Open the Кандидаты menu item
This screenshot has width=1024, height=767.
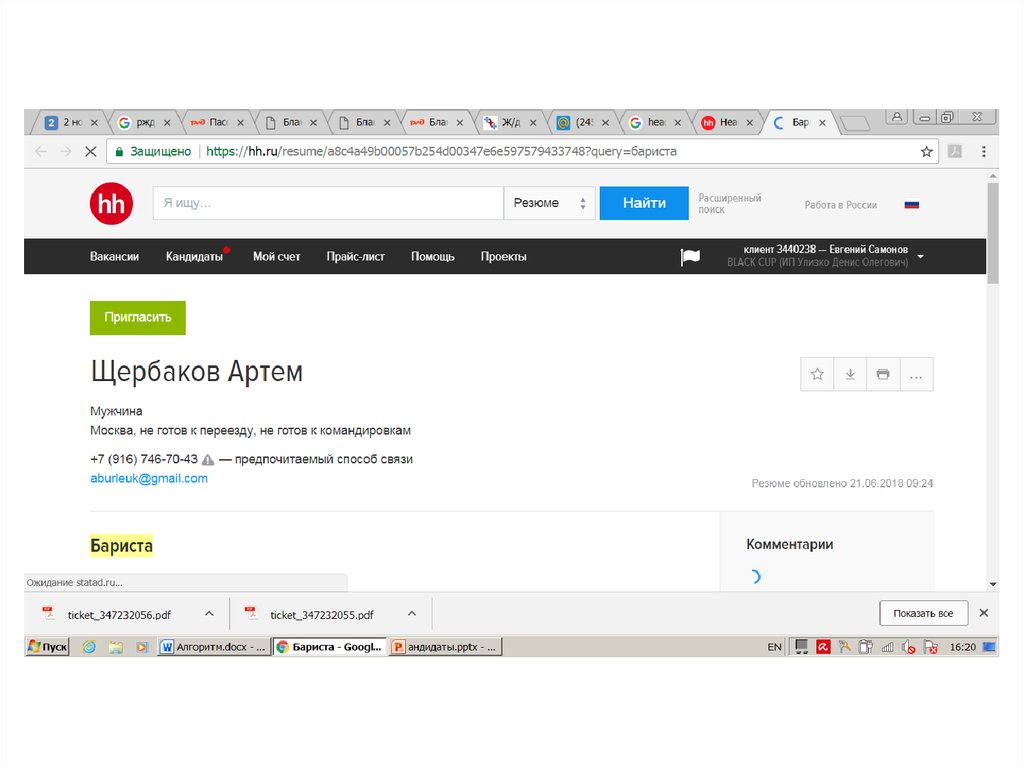[x=194, y=257]
